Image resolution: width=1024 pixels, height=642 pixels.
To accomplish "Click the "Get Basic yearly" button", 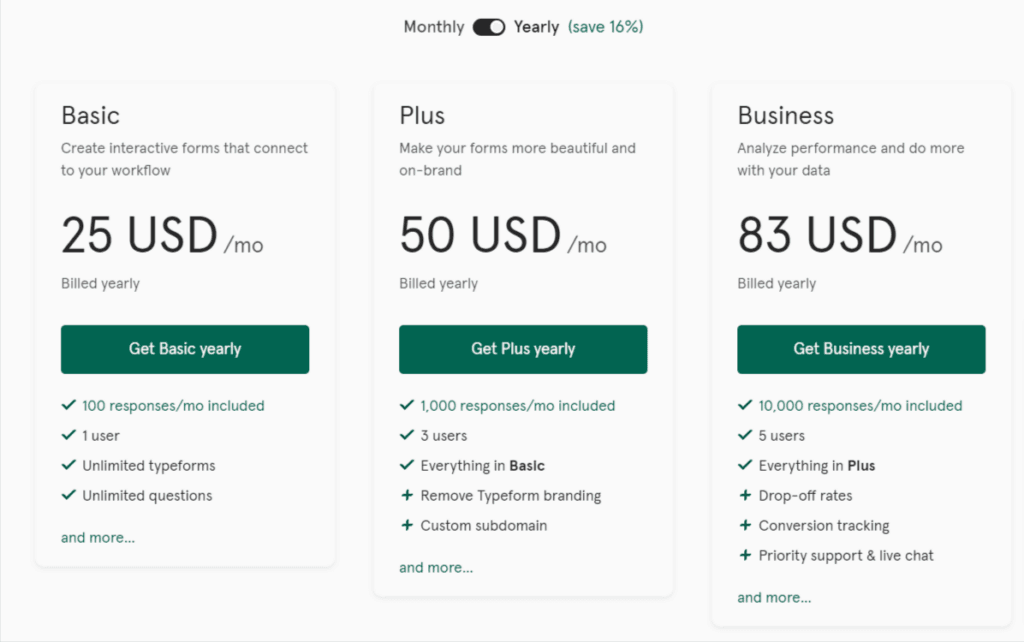I will coord(184,349).
